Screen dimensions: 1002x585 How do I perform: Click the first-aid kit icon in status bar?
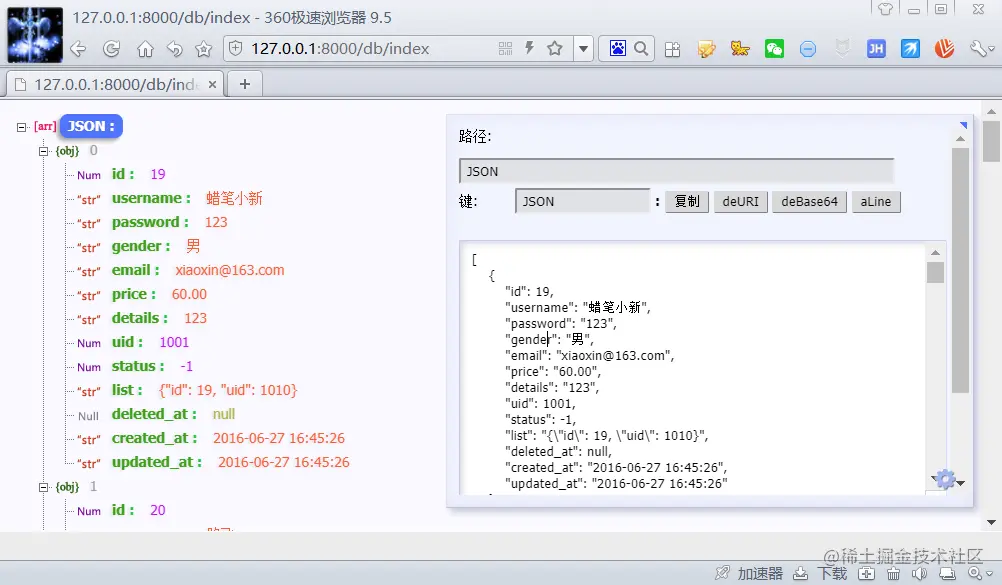click(x=867, y=573)
